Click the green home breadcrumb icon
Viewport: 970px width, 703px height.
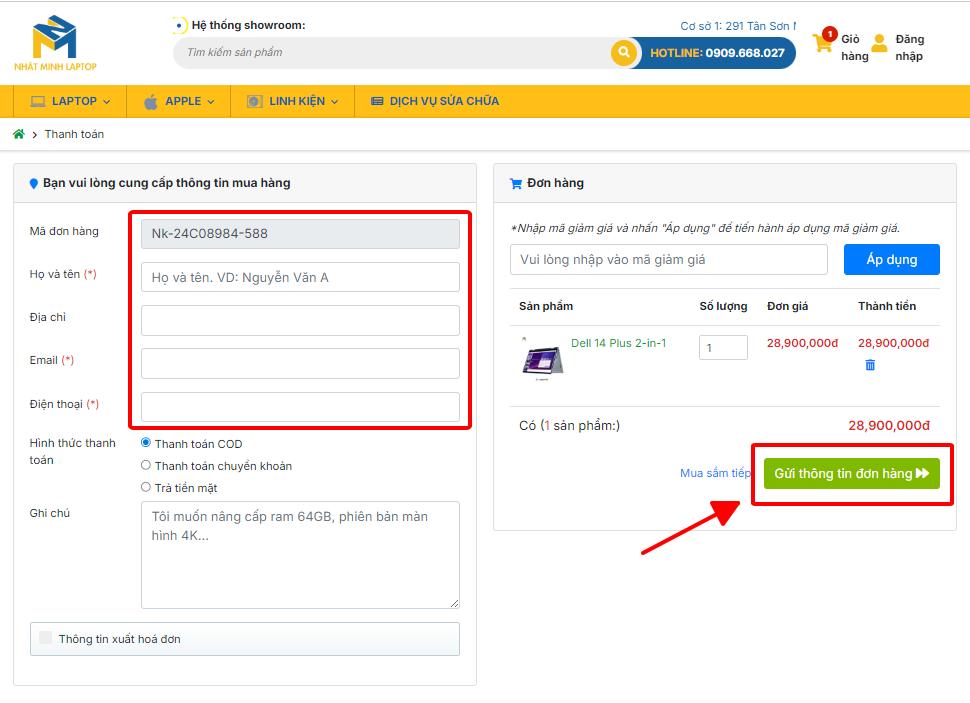pos(19,134)
